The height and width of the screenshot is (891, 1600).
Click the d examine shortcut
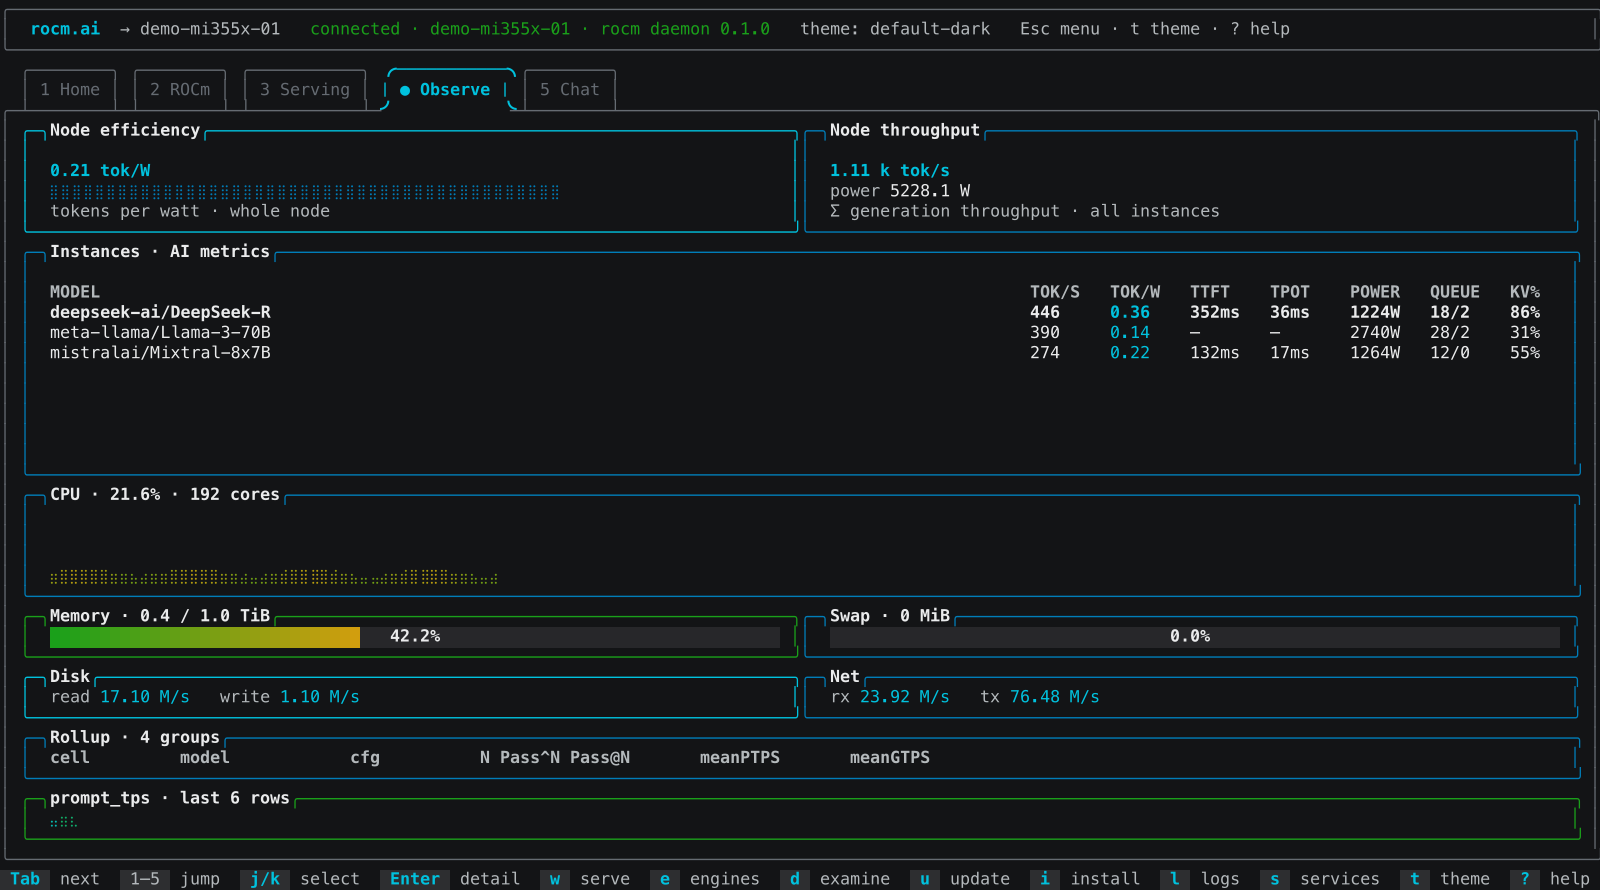click(x=835, y=879)
